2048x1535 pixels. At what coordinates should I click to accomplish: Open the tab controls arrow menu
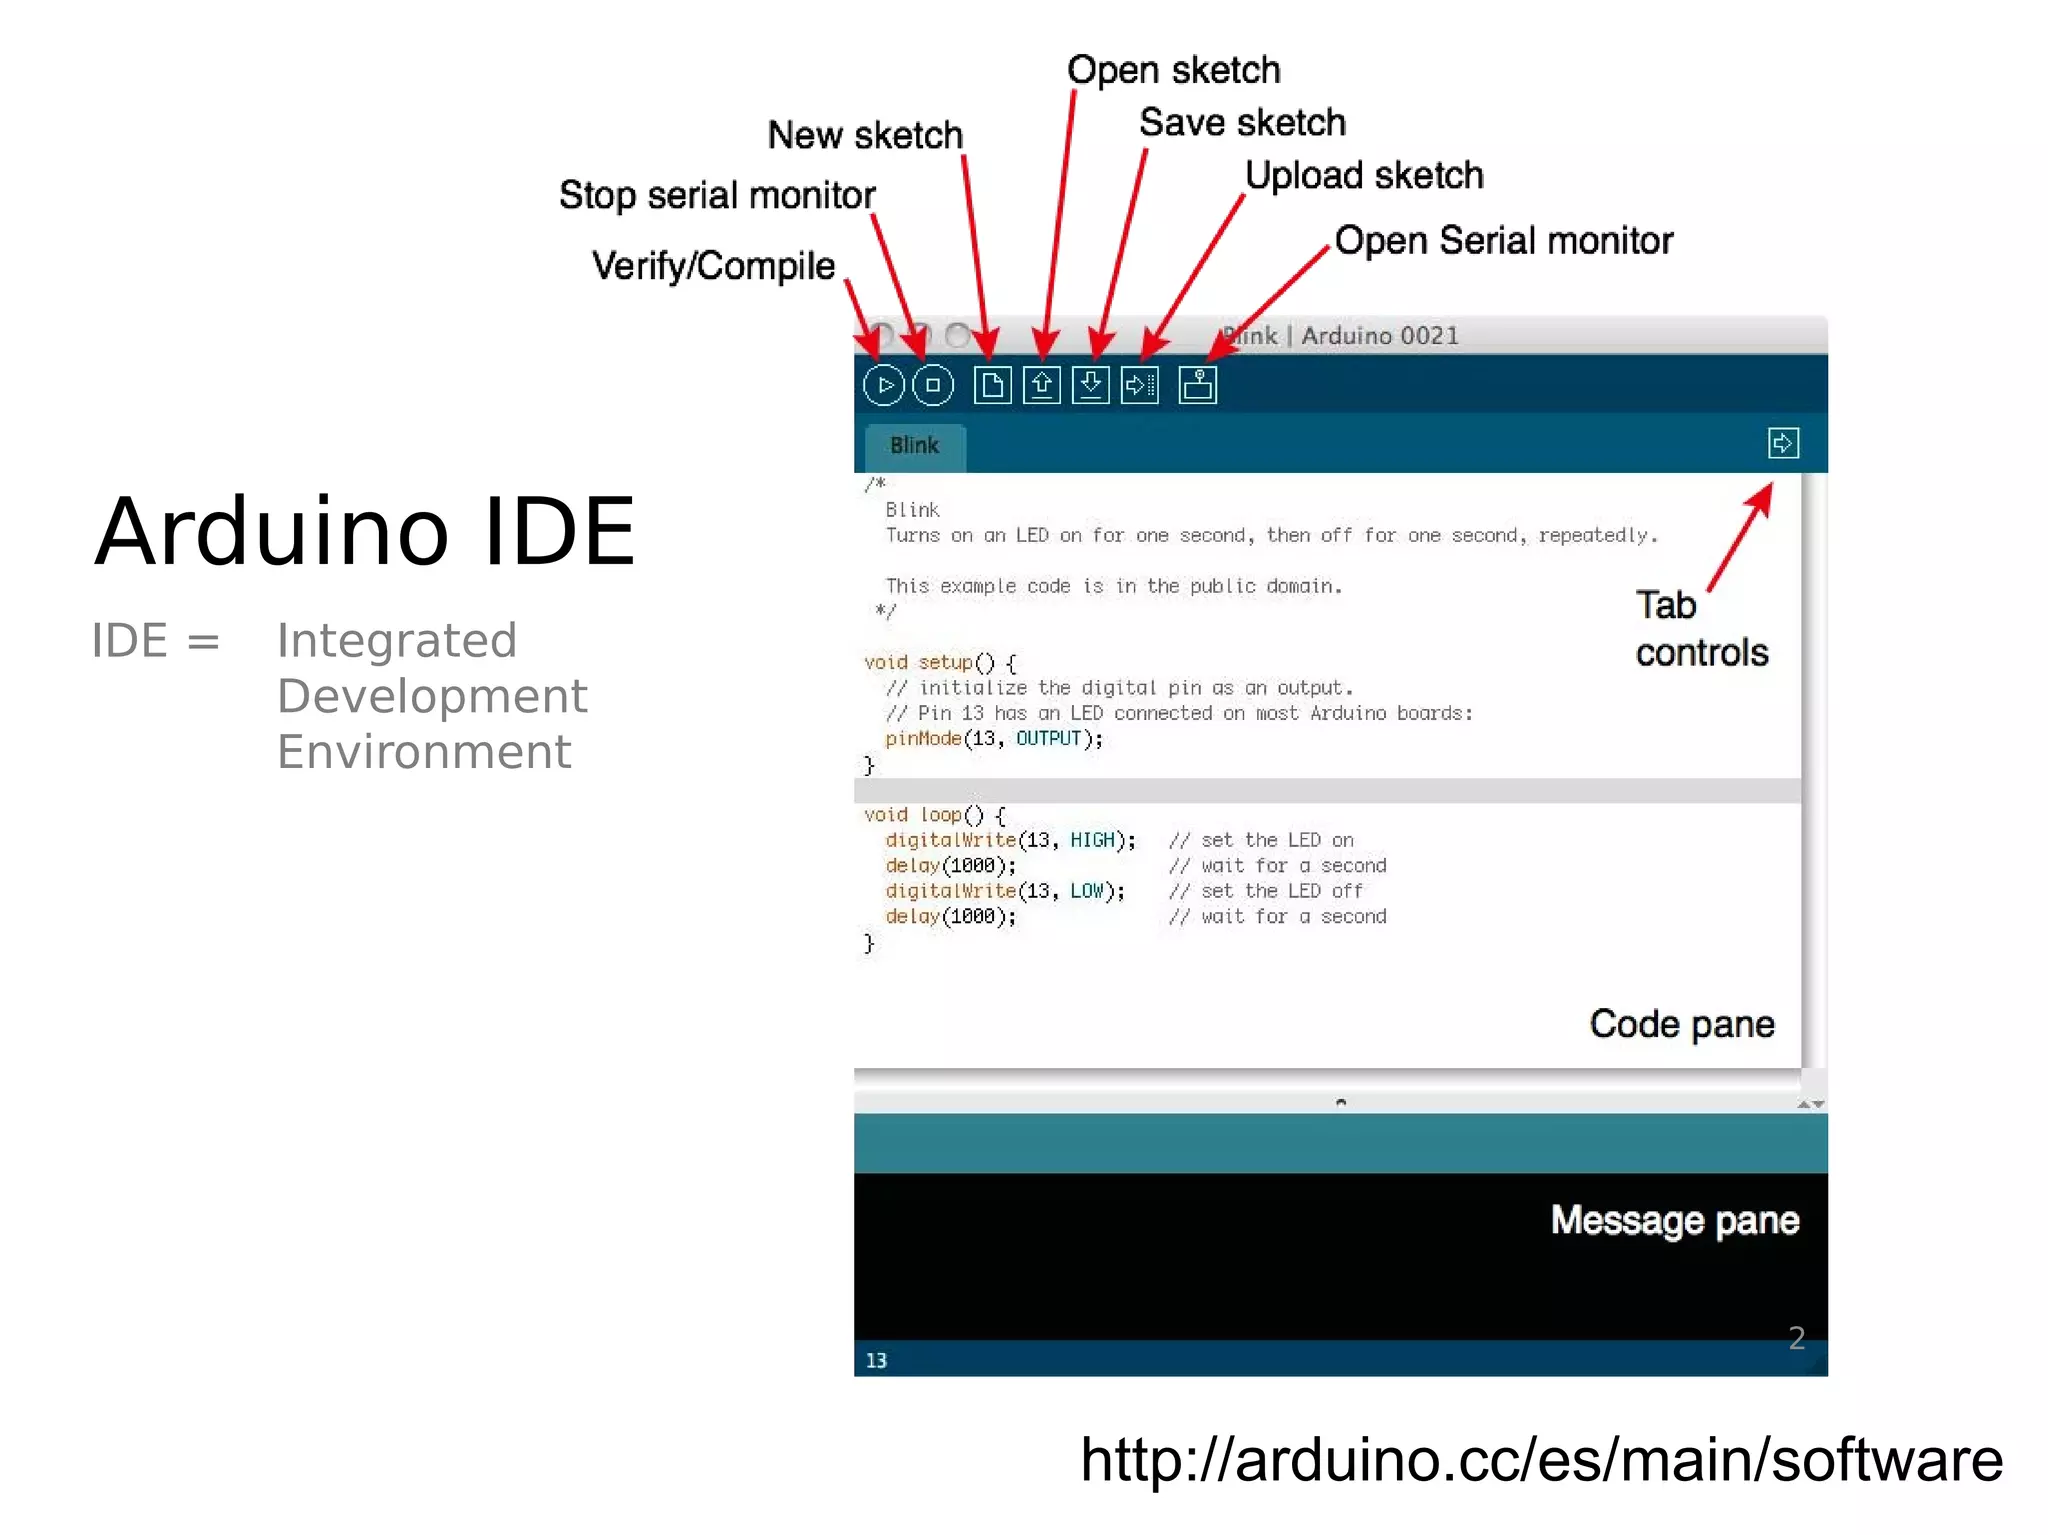click(1782, 443)
